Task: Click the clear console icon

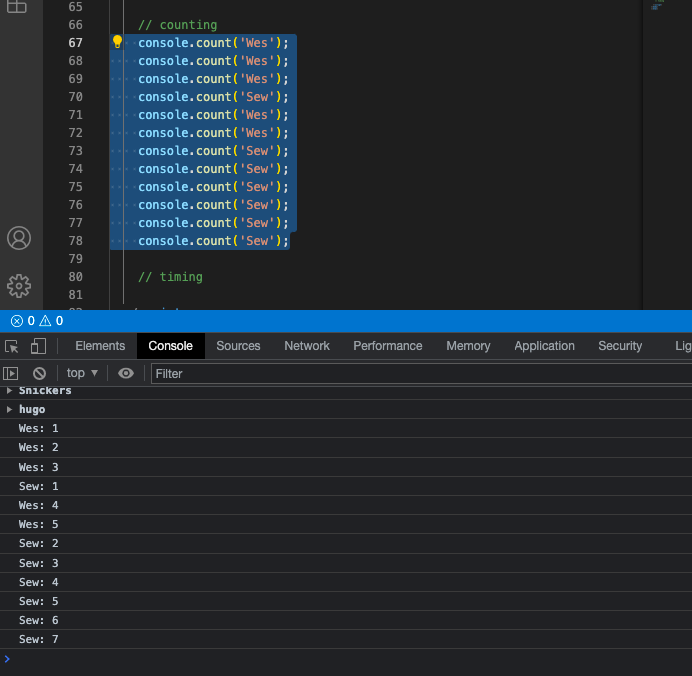Action: pyautogui.click(x=39, y=373)
